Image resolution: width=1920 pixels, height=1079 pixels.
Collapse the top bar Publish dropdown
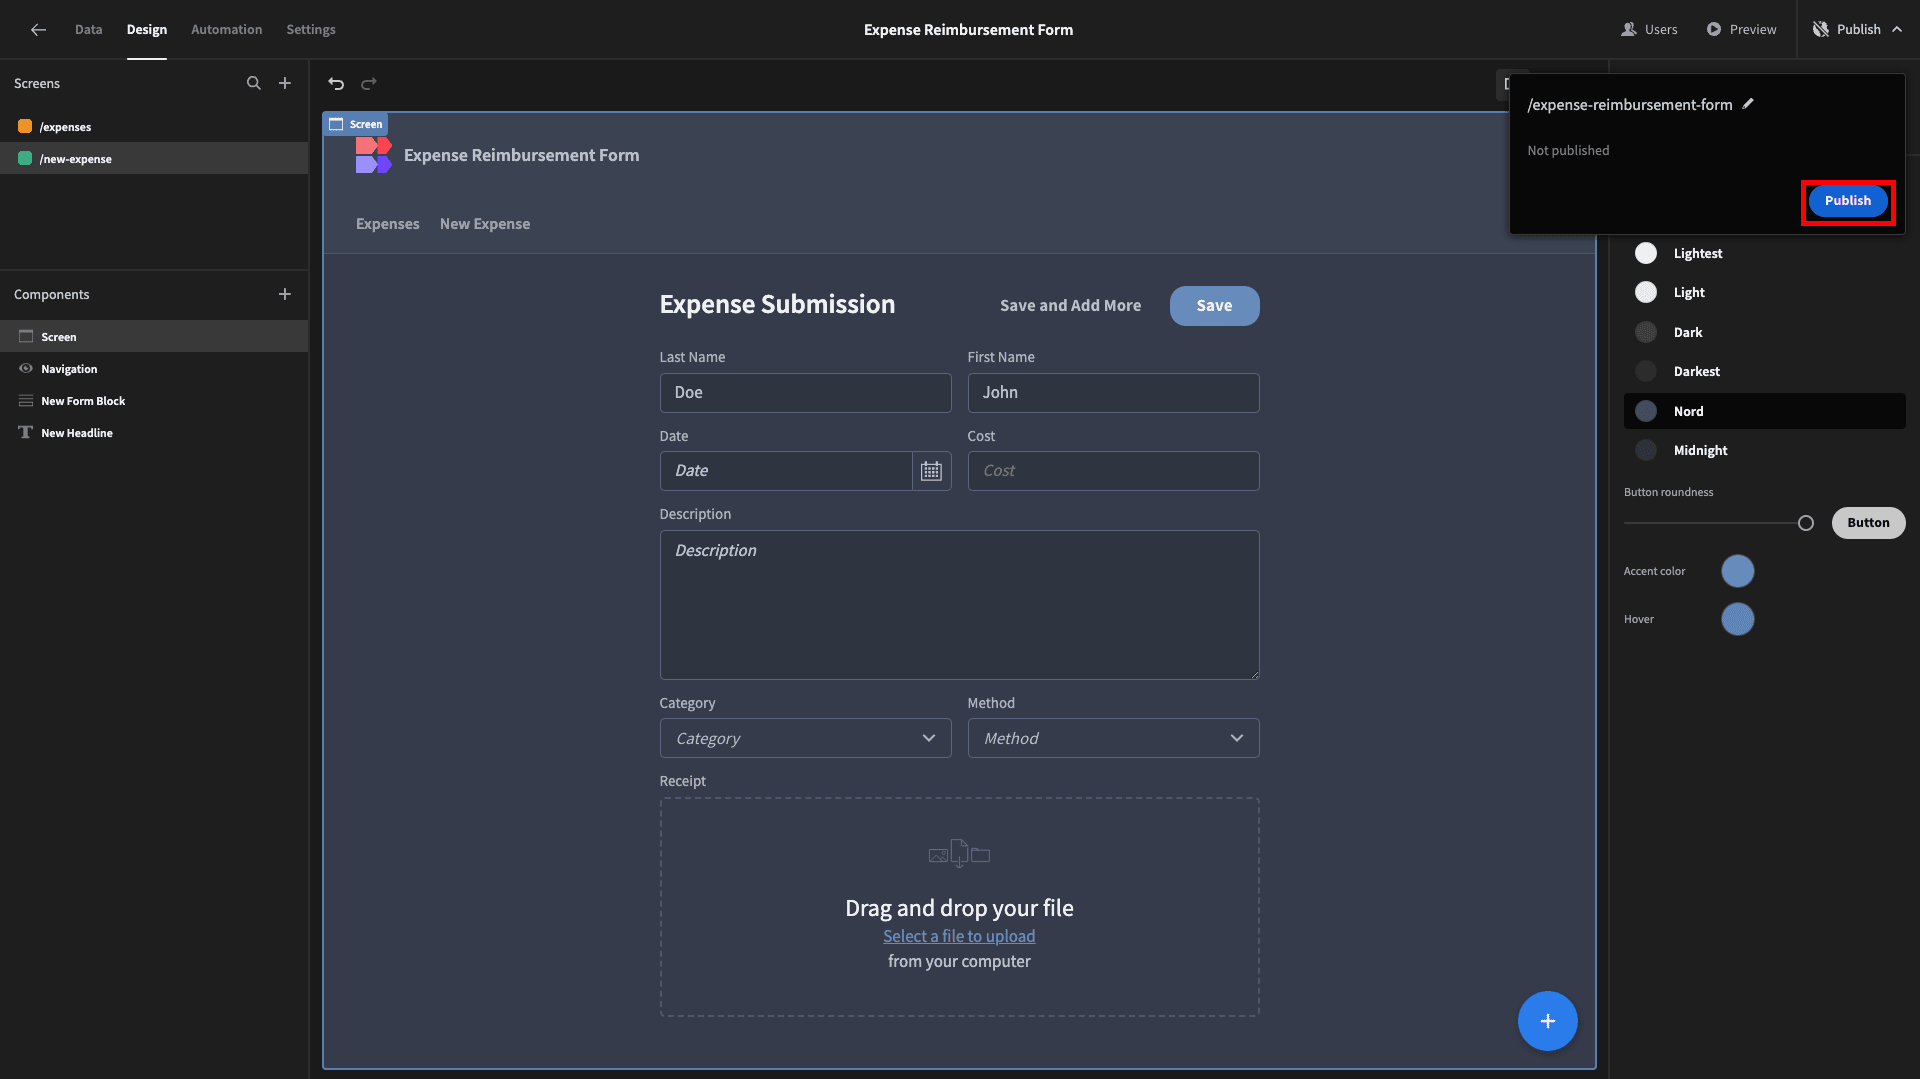pos(1857,30)
